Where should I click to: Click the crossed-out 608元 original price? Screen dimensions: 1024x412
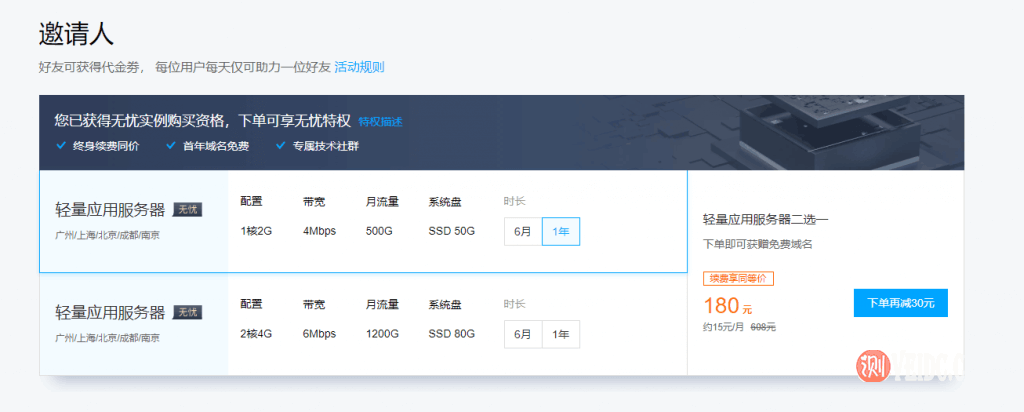point(763,327)
